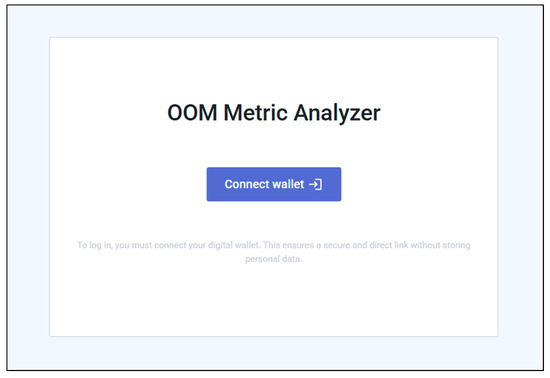Screen dimensions: 550x378
Task: Select the OOM Metric Analyzer heading
Action: pyautogui.click(x=274, y=113)
